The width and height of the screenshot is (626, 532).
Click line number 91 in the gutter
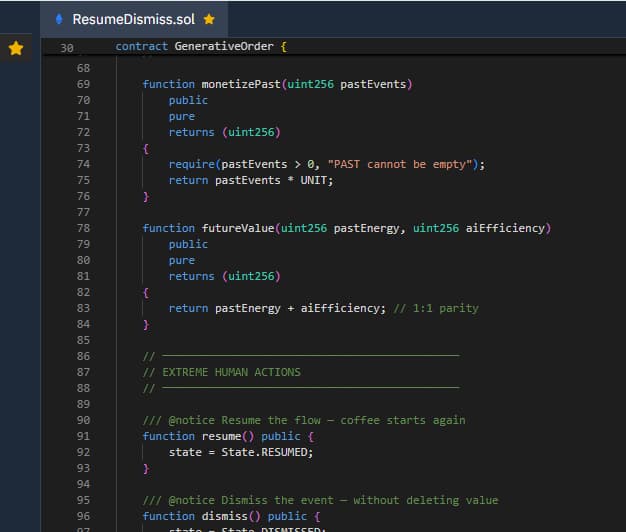tap(83, 436)
